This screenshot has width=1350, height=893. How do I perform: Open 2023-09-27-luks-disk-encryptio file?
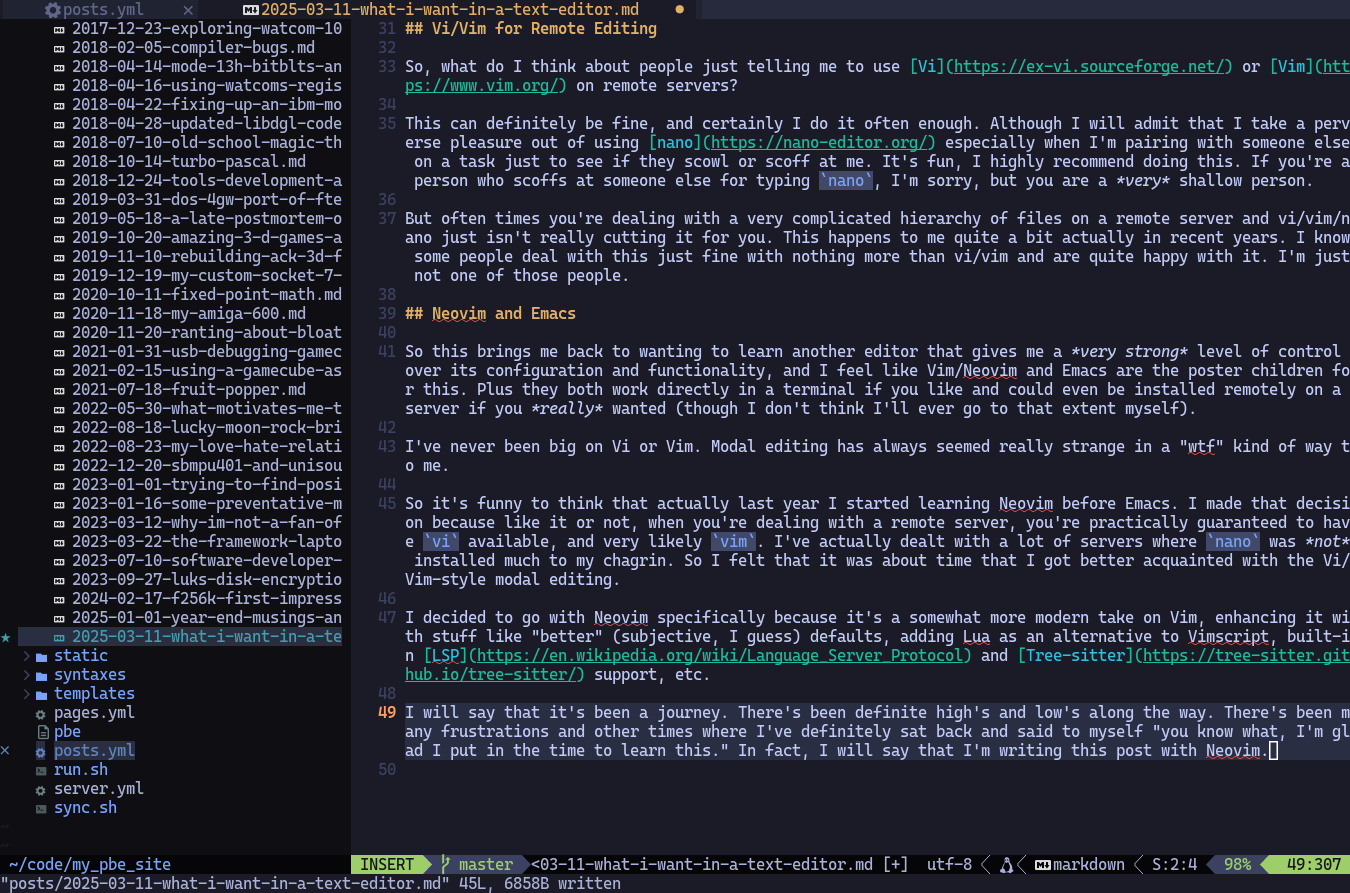pos(207,580)
